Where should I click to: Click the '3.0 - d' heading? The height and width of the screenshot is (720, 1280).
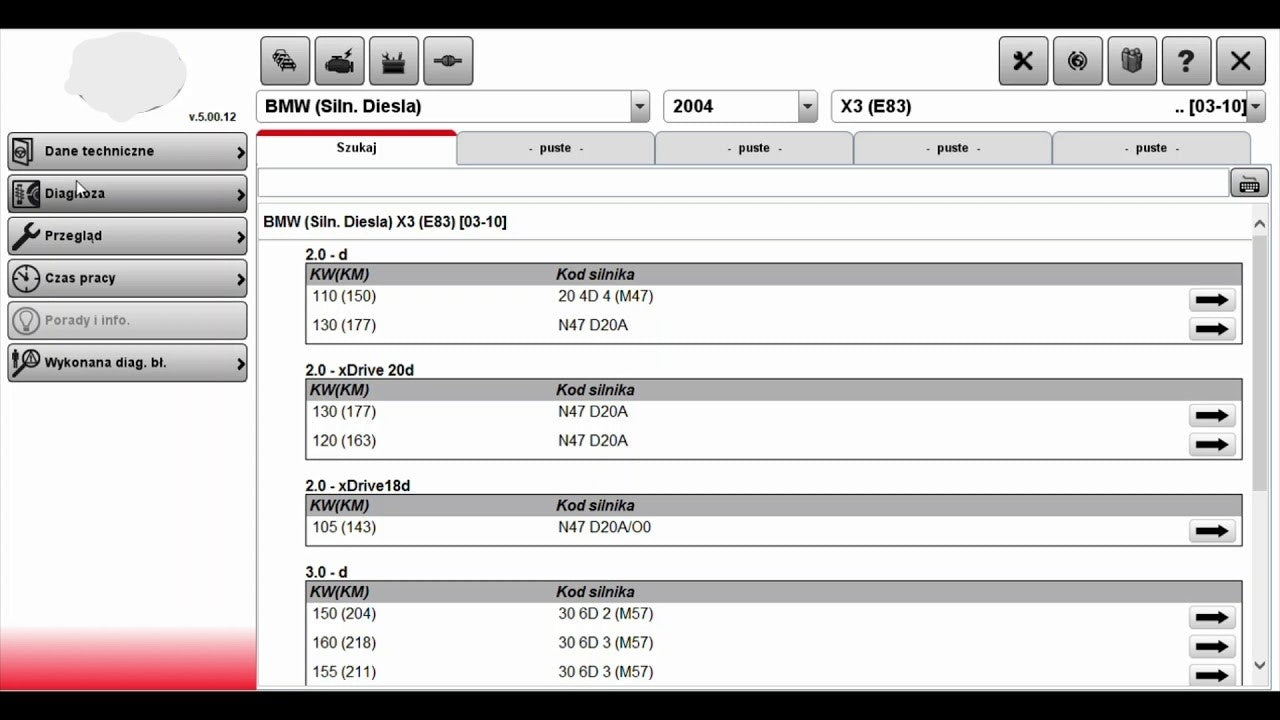[327, 572]
